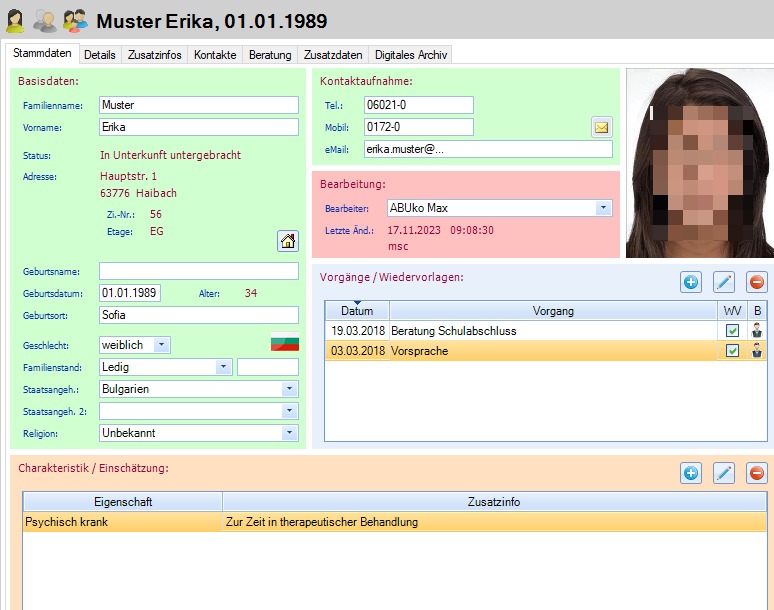Add a new Charakteristik entry with the plus icon

coord(691,473)
